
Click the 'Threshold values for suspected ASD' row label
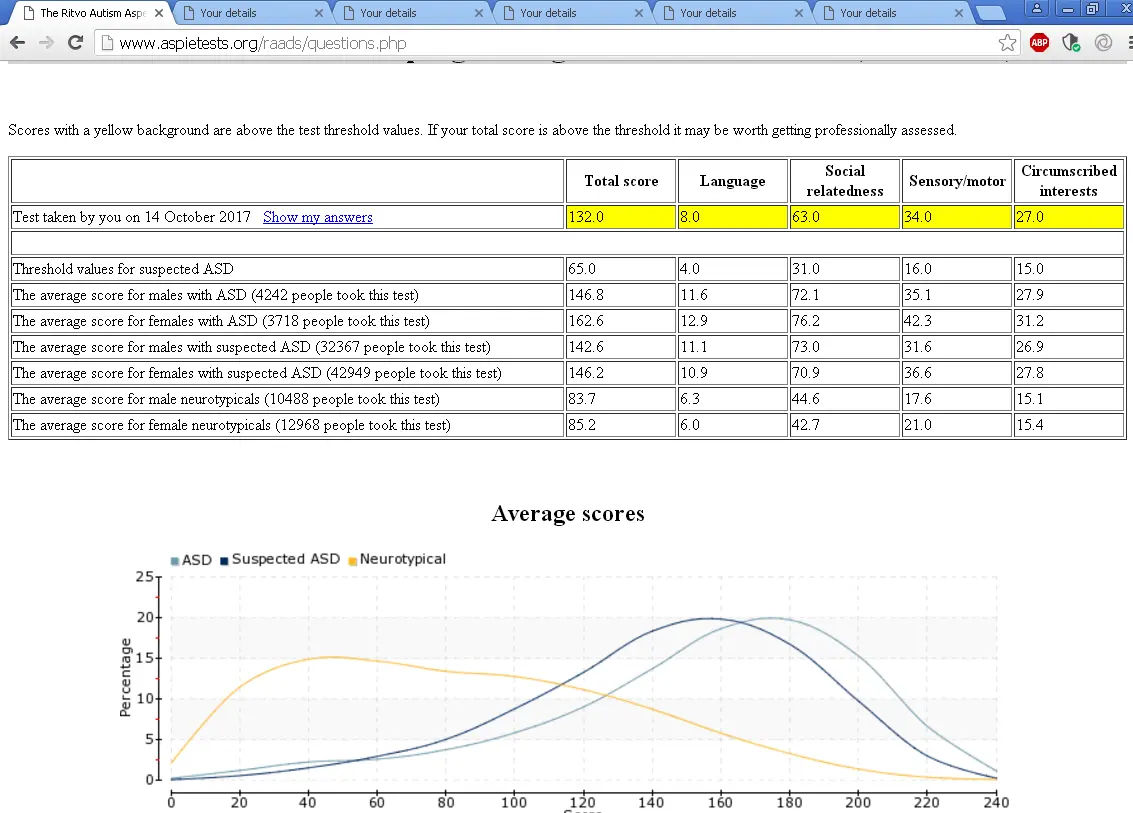click(x=124, y=269)
